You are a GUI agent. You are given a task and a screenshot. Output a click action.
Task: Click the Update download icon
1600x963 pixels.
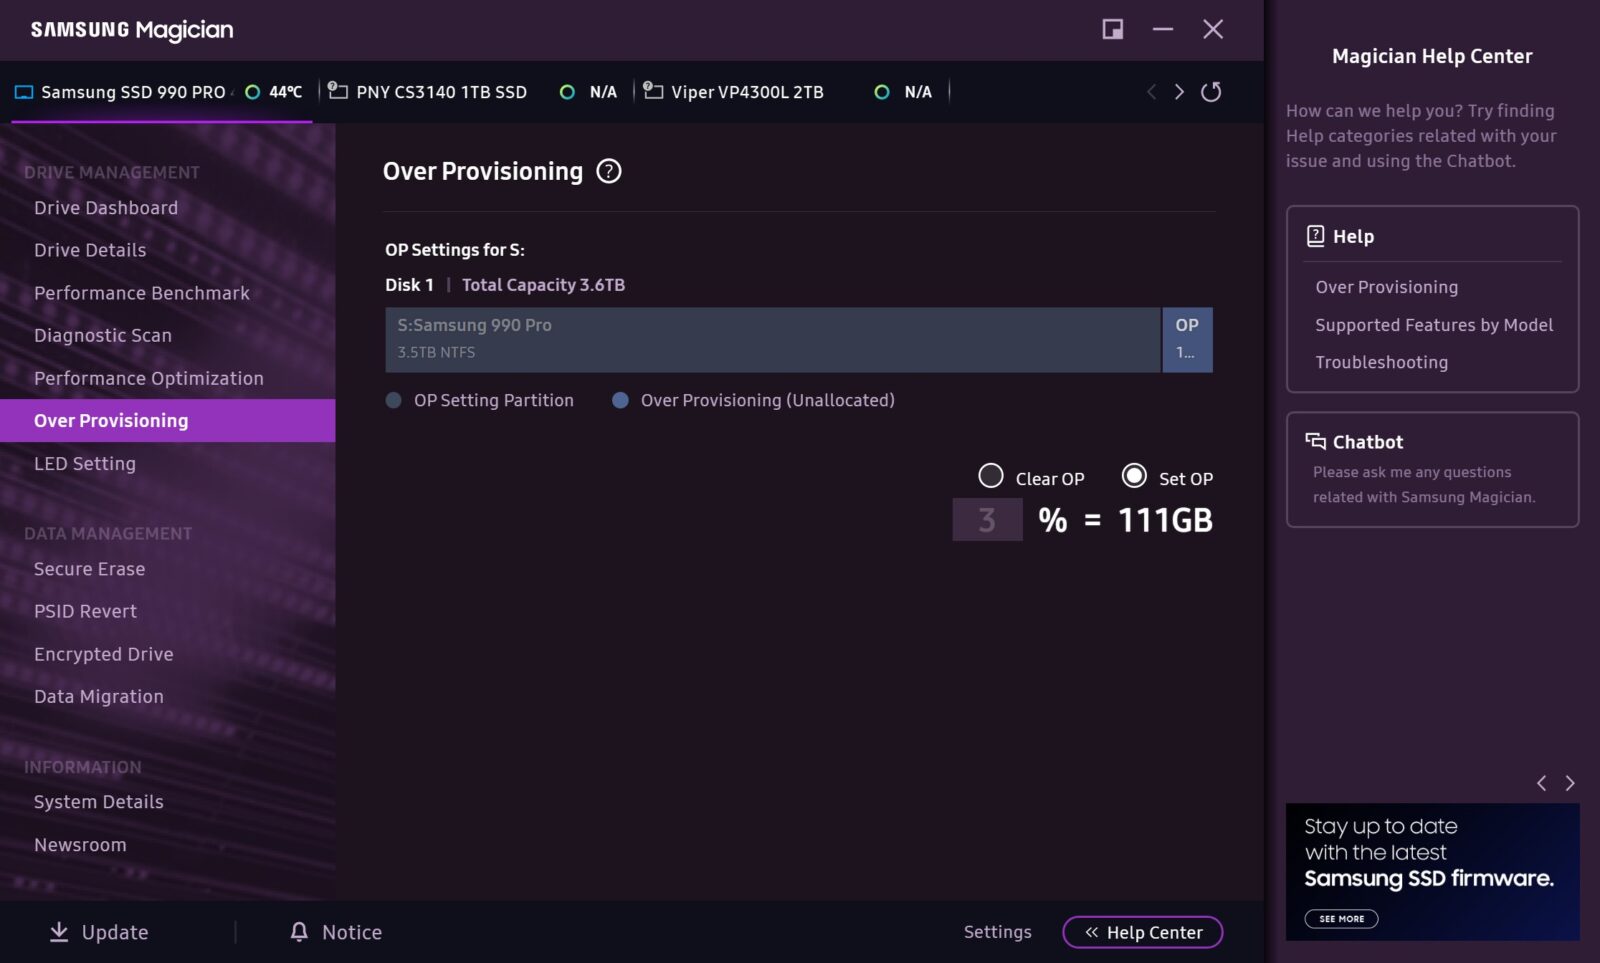pyautogui.click(x=59, y=932)
